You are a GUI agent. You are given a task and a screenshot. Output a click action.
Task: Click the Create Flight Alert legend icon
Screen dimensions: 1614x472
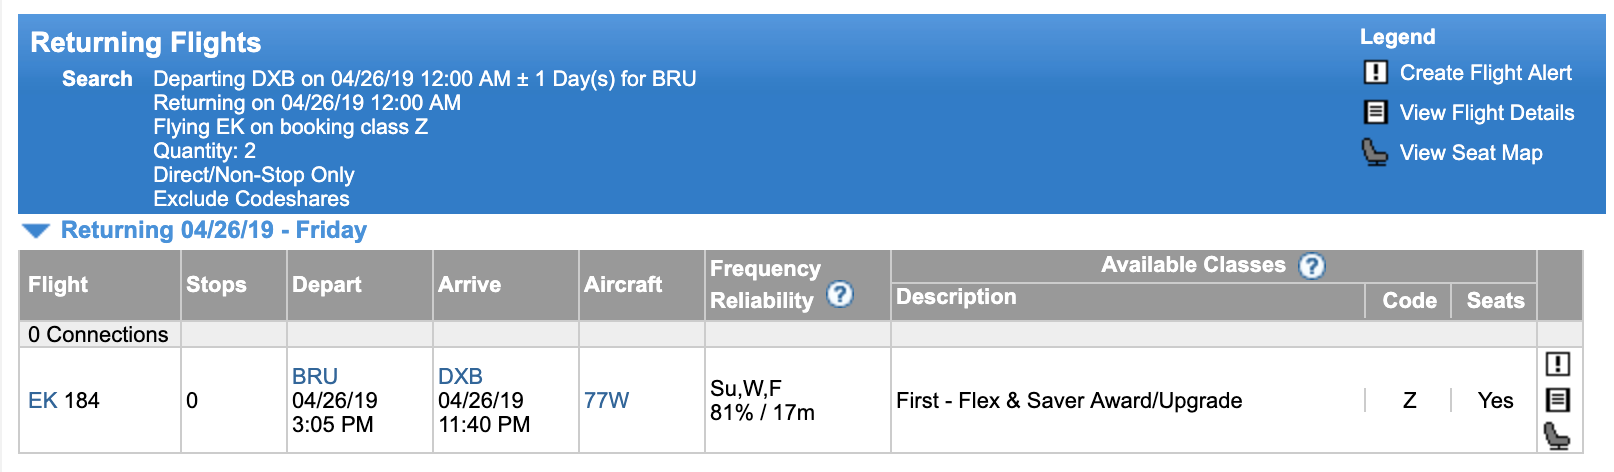(1376, 73)
